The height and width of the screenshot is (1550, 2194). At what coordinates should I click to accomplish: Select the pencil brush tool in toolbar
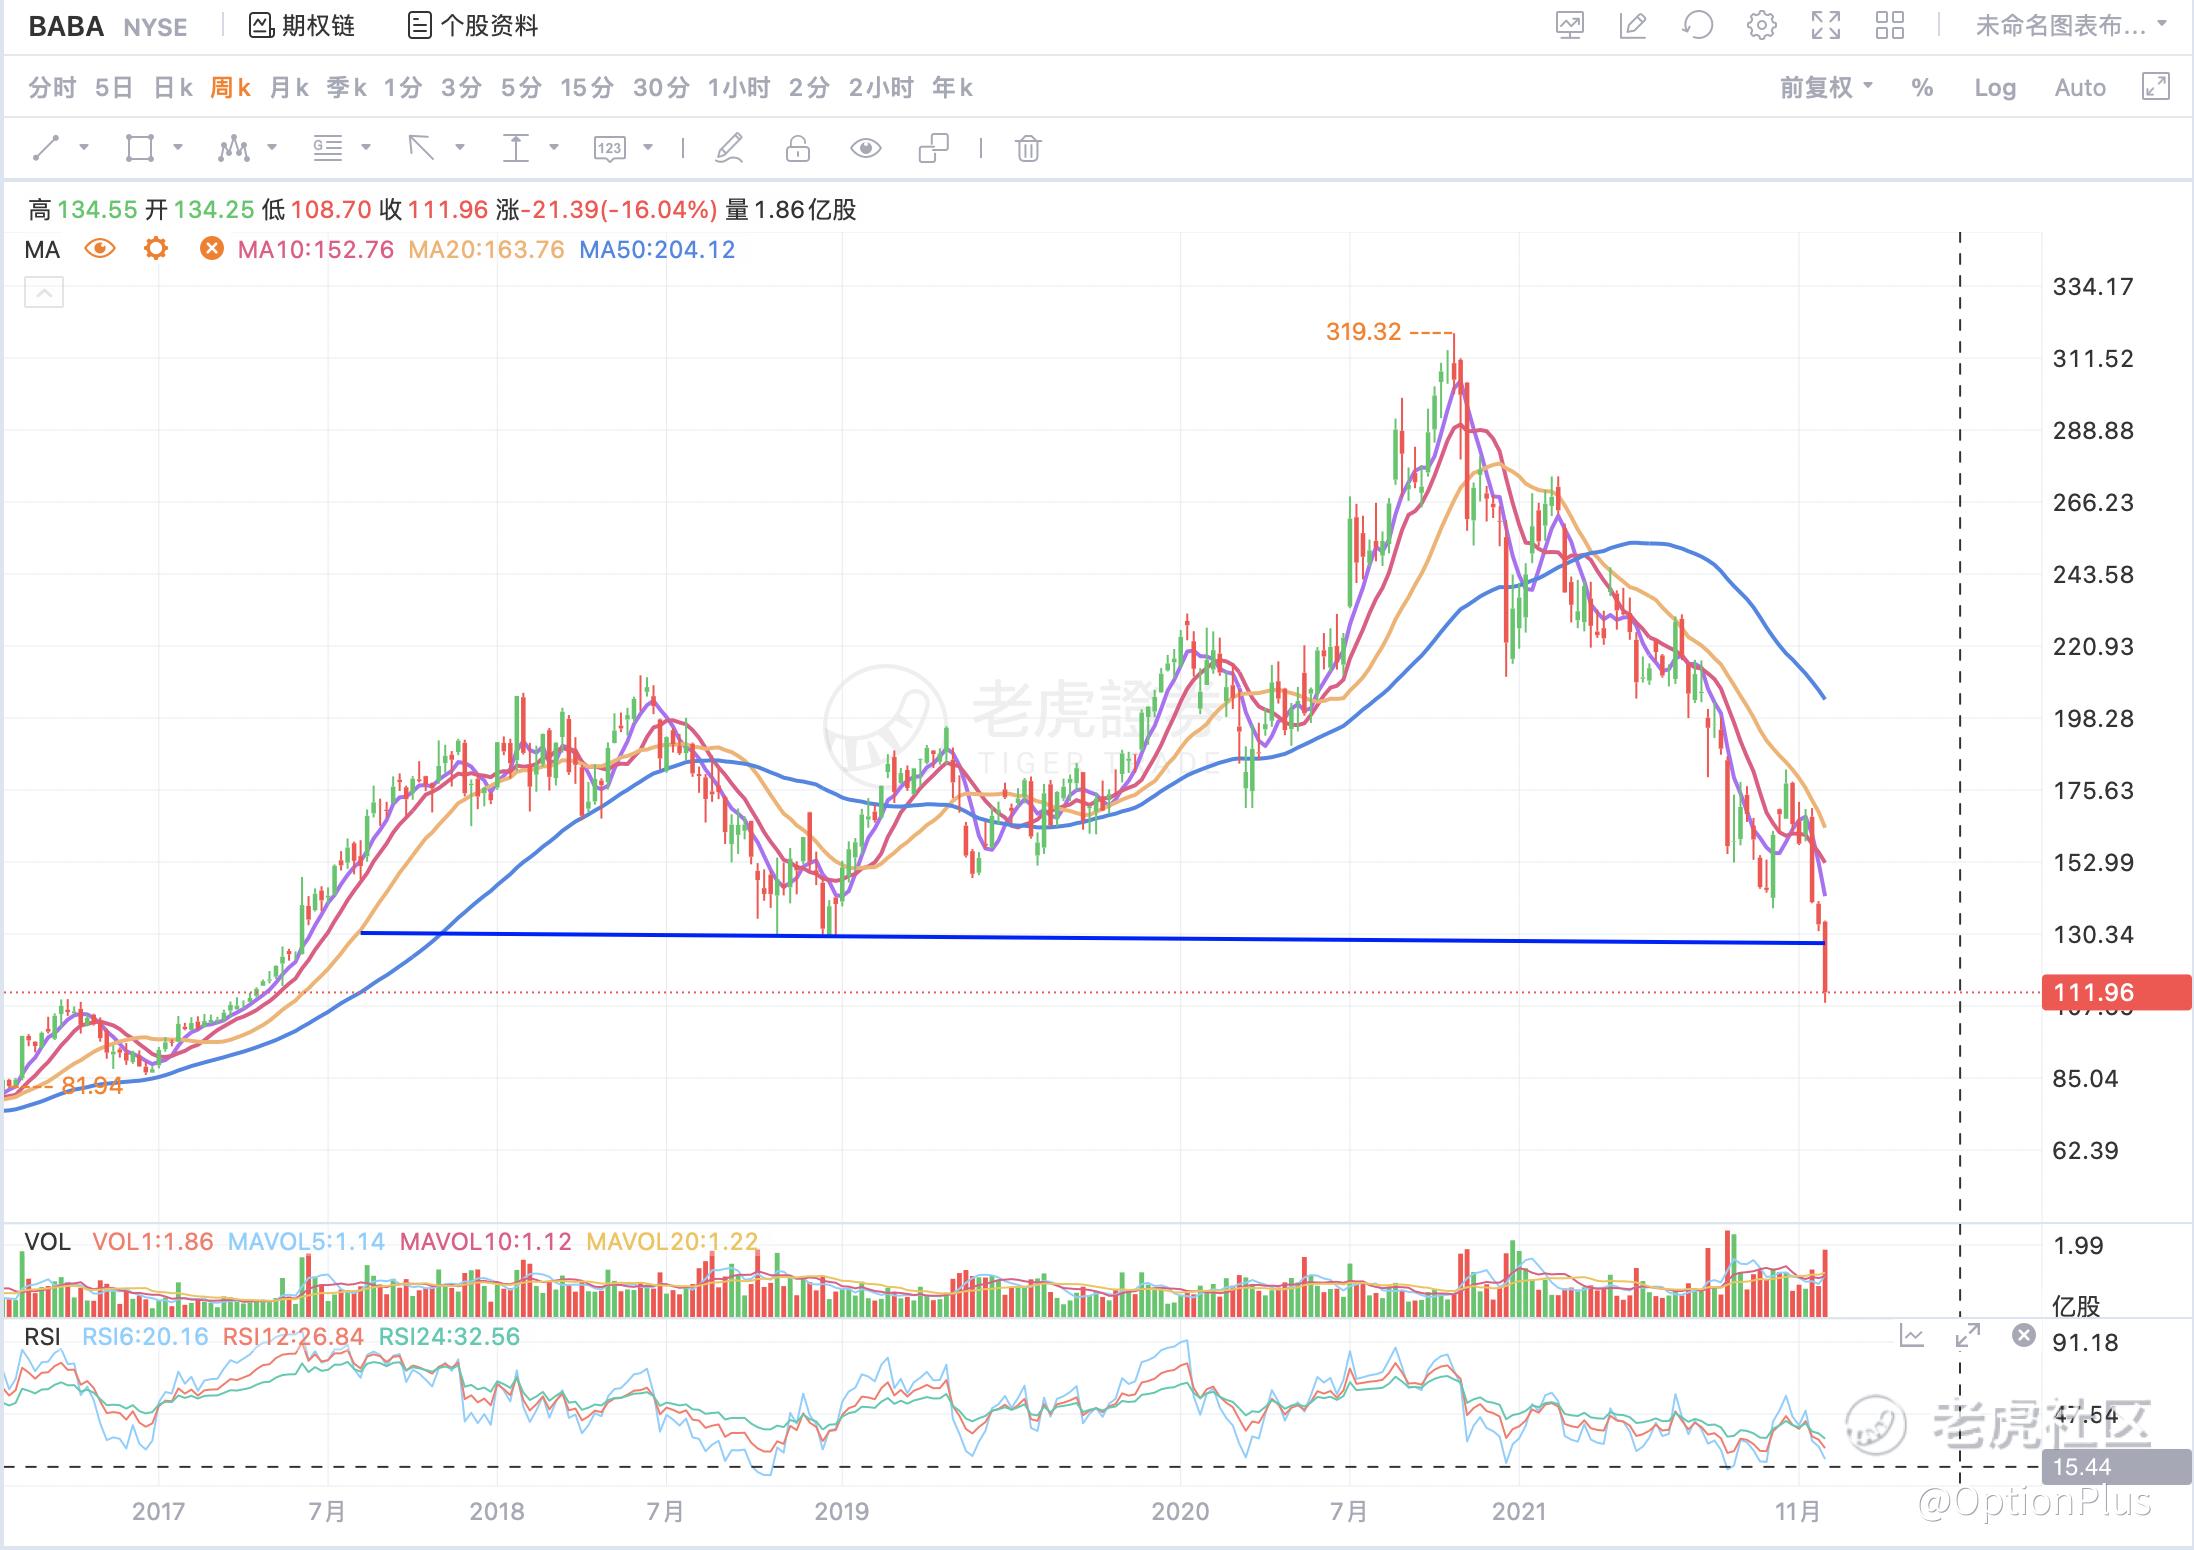tap(730, 148)
